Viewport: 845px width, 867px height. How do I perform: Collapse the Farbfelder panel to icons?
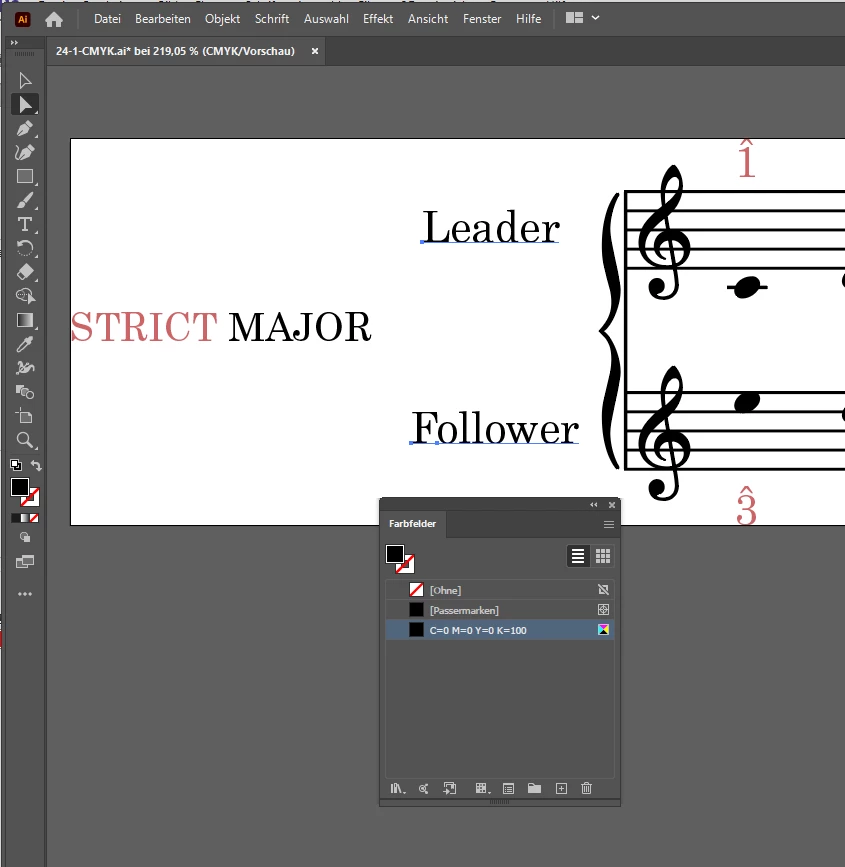pyautogui.click(x=594, y=505)
